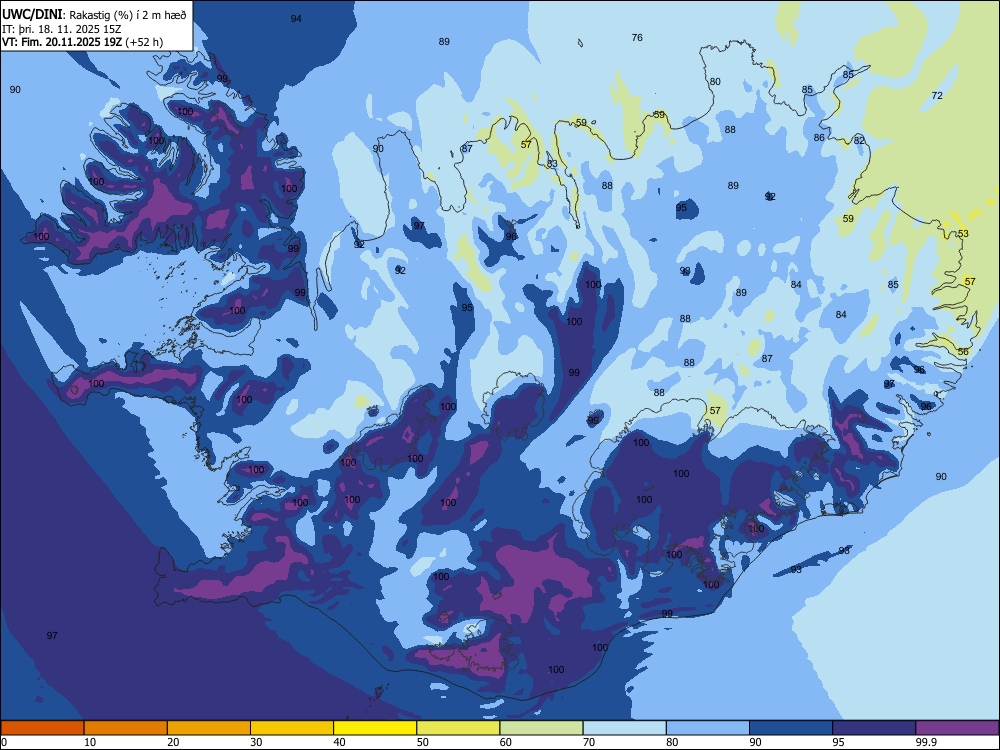Click the '56' humidity value on the map

pyautogui.click(x=963, y=351)
